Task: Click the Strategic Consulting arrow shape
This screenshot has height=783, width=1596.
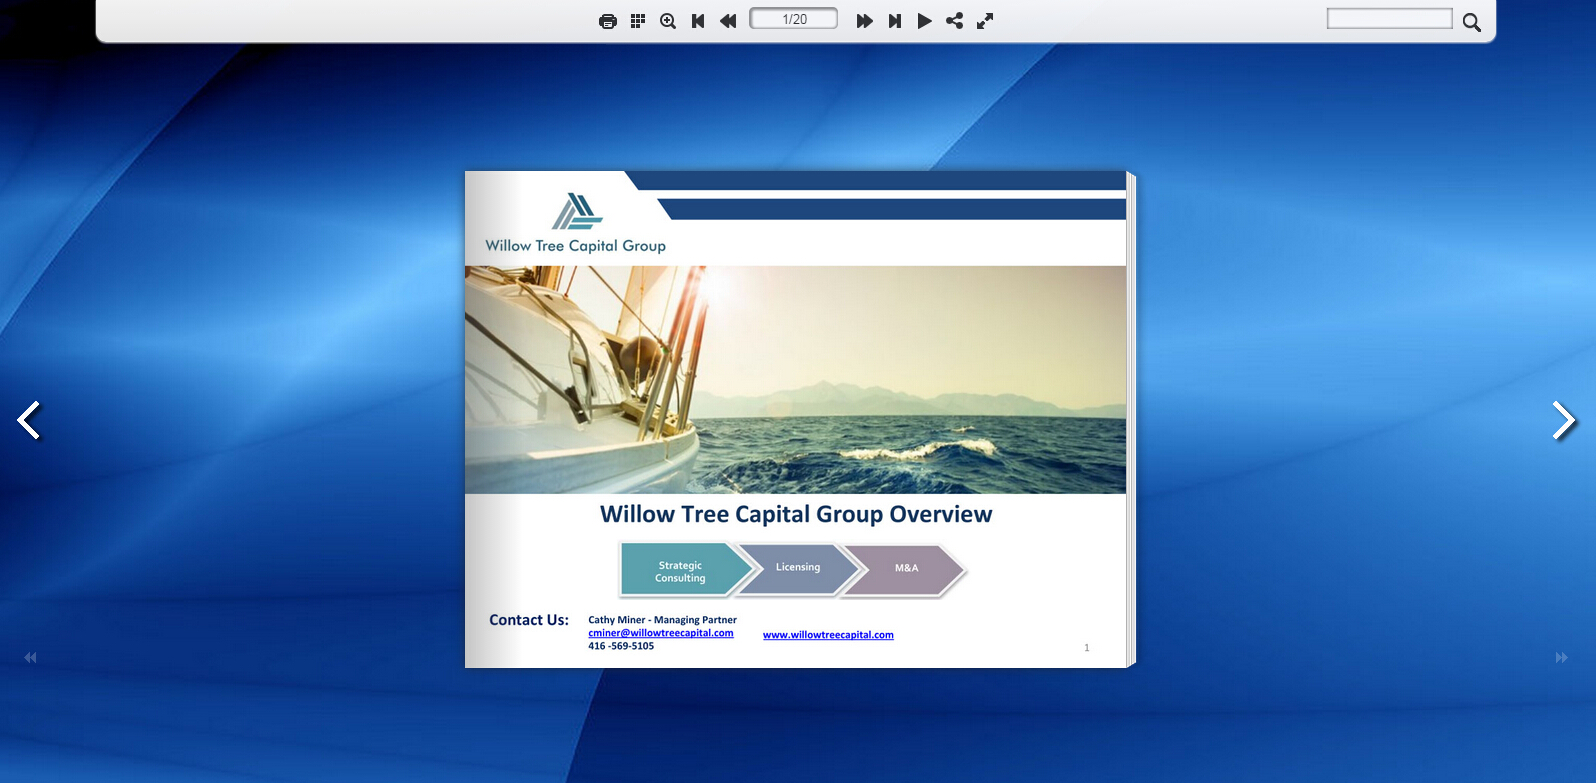Action: click(x=685, y=571)
